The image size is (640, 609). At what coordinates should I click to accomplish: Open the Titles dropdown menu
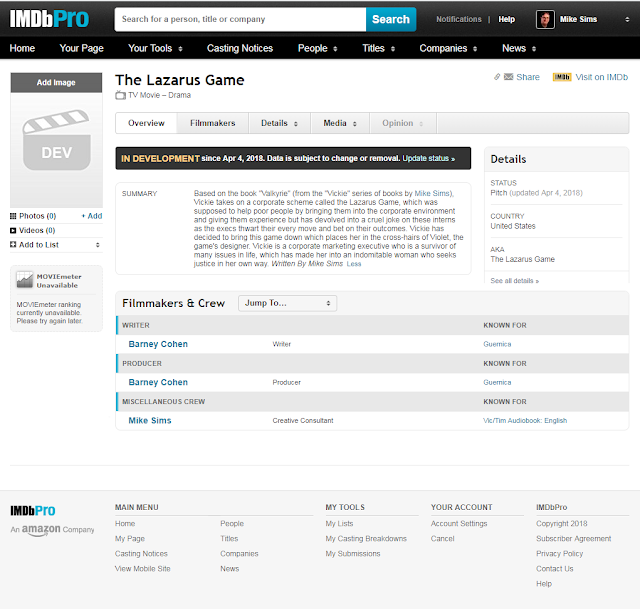click(x=378, y=49)
